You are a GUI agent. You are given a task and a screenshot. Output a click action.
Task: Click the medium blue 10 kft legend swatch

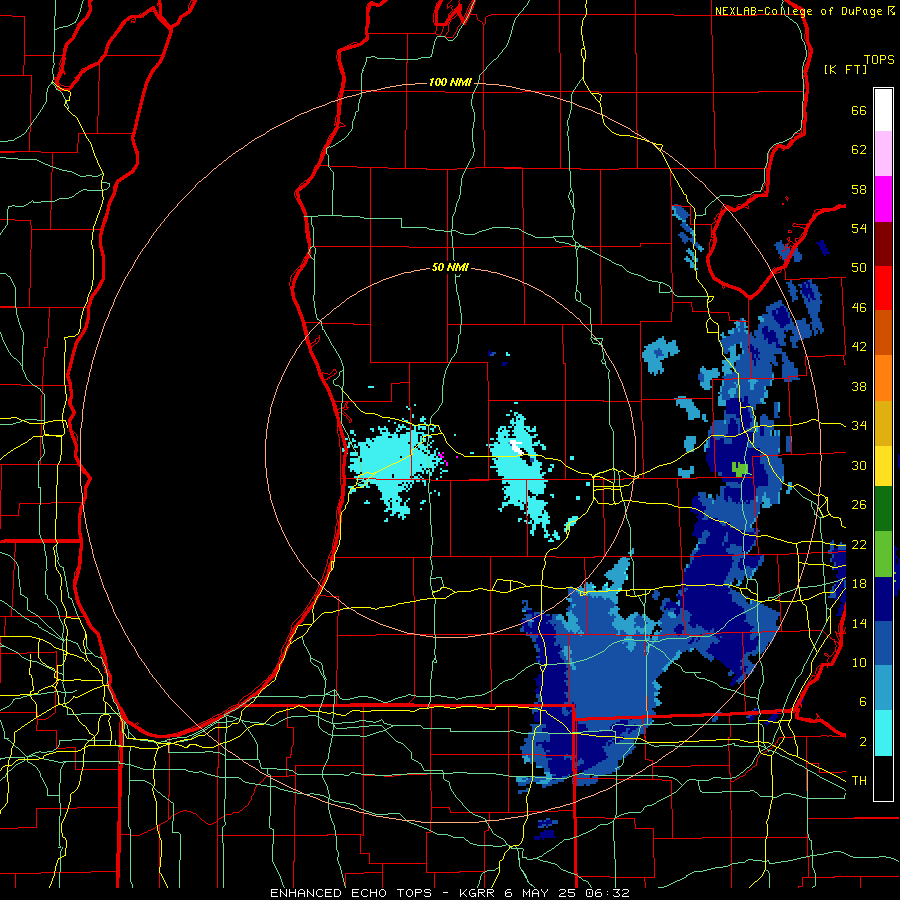883,644
